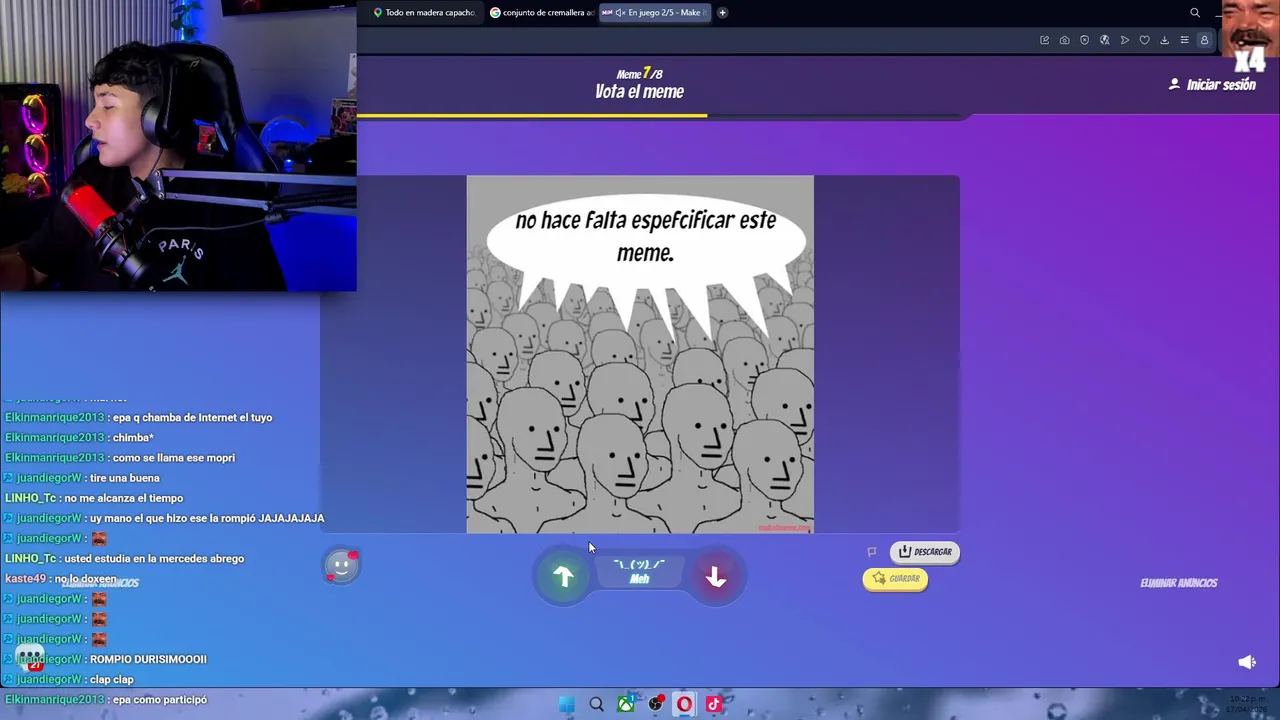
Task: Click chat message 'epa q chamba de Internet el tuyo'
Action: (x=192, y=418)
